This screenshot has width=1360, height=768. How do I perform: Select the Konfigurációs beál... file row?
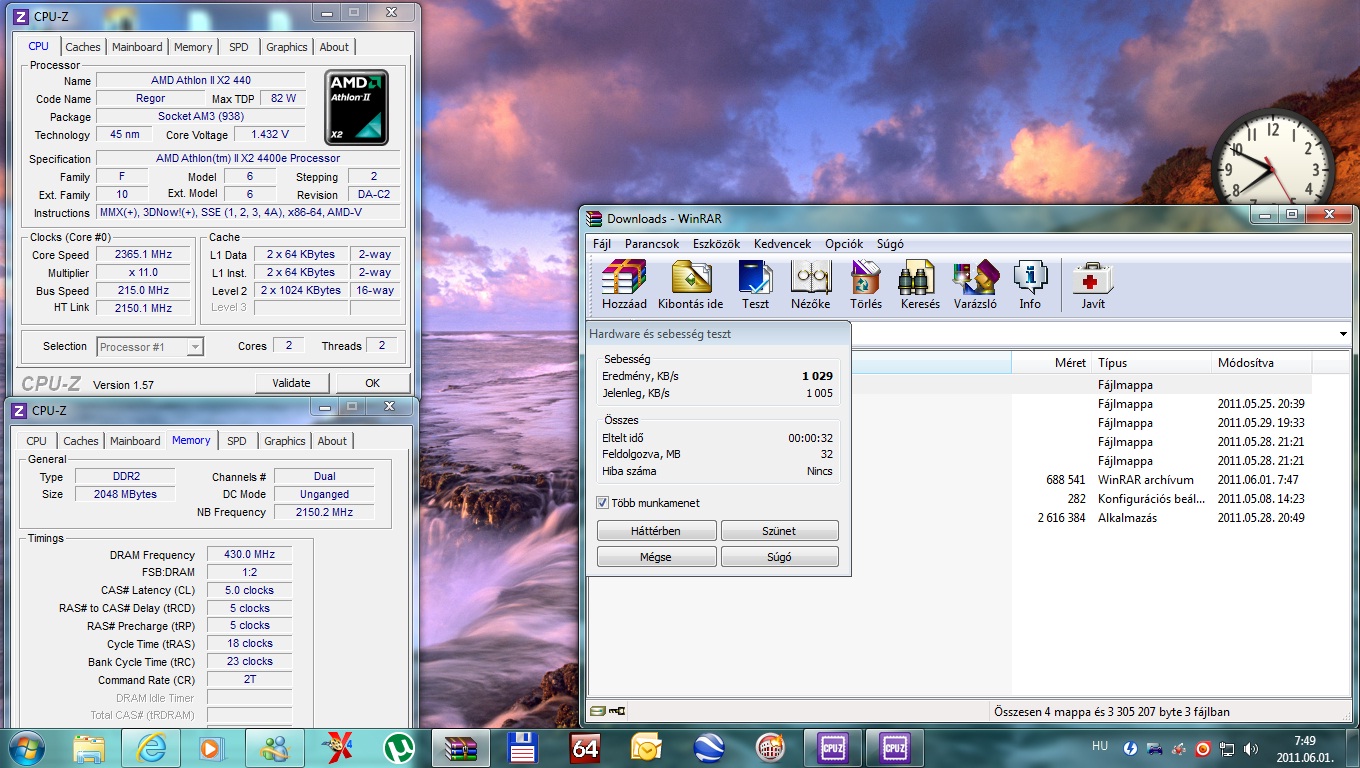coord(950,499)
